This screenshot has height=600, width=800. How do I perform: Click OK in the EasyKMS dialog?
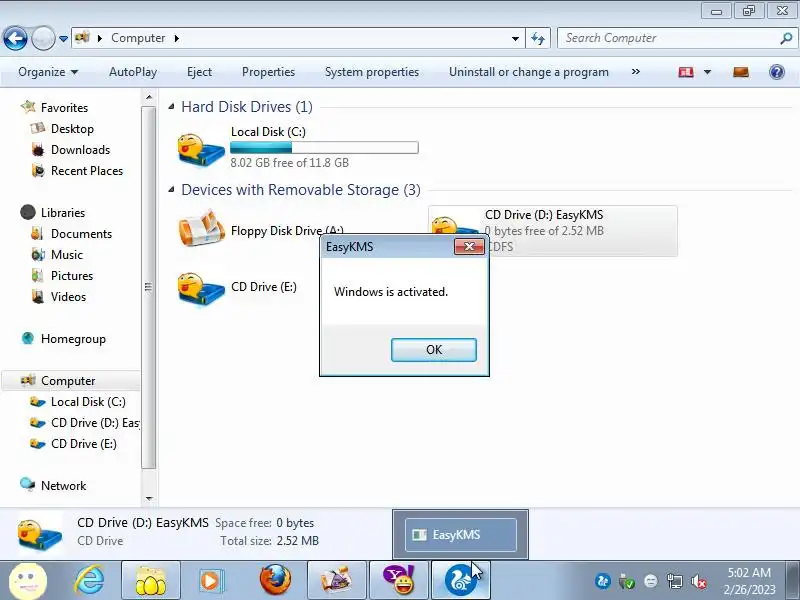click(x=434, y=349)
